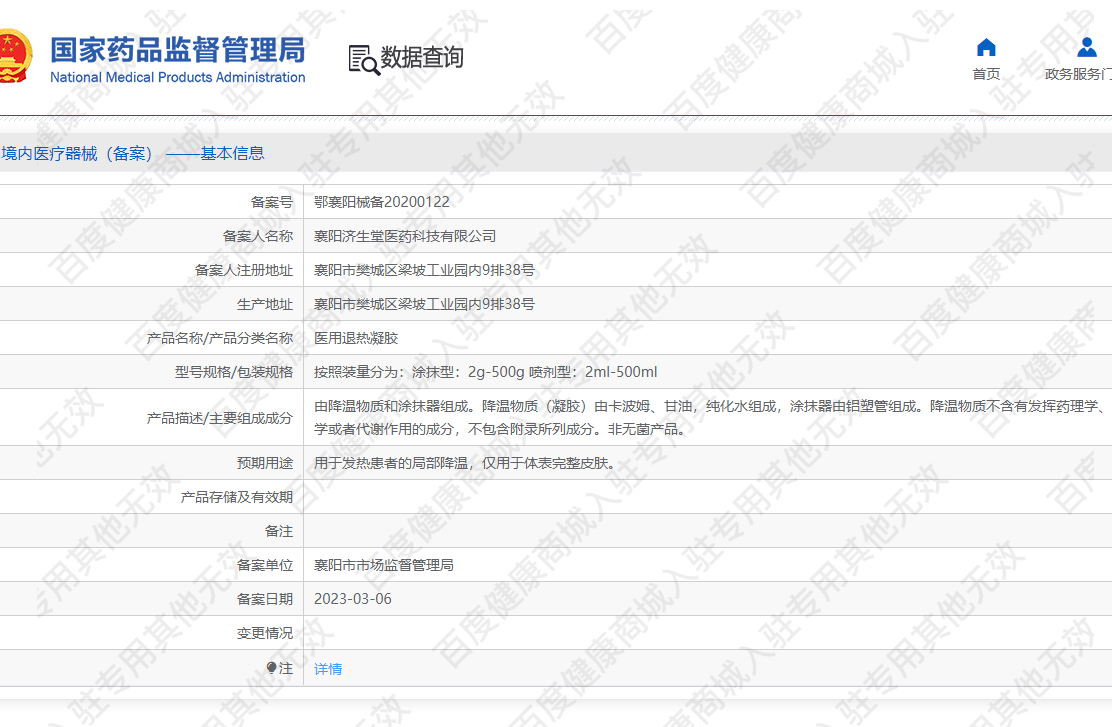Click the 备案单位 field label
The width and height of the screenshot is (1112, 727).
[x=265, y=565]
